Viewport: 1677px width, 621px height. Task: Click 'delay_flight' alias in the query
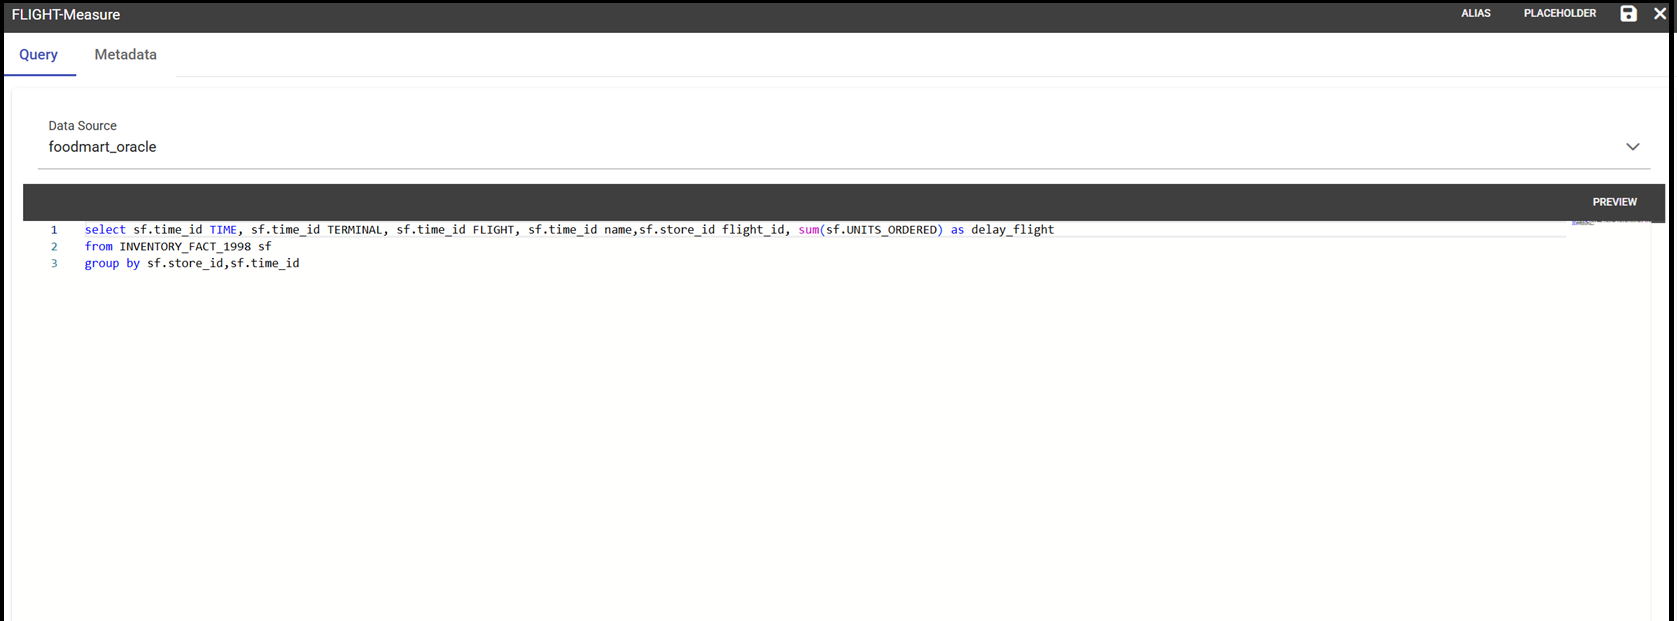(1012, 230)
